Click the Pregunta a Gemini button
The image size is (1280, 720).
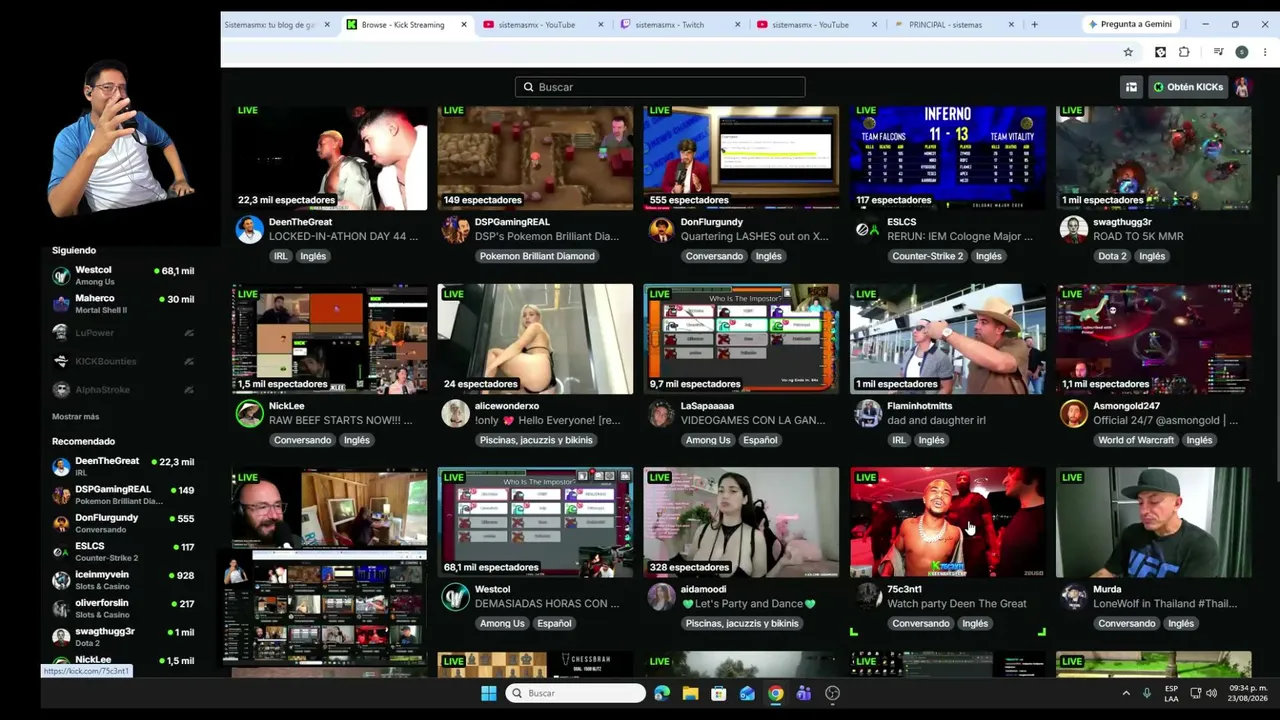[x=1130, y=24]
